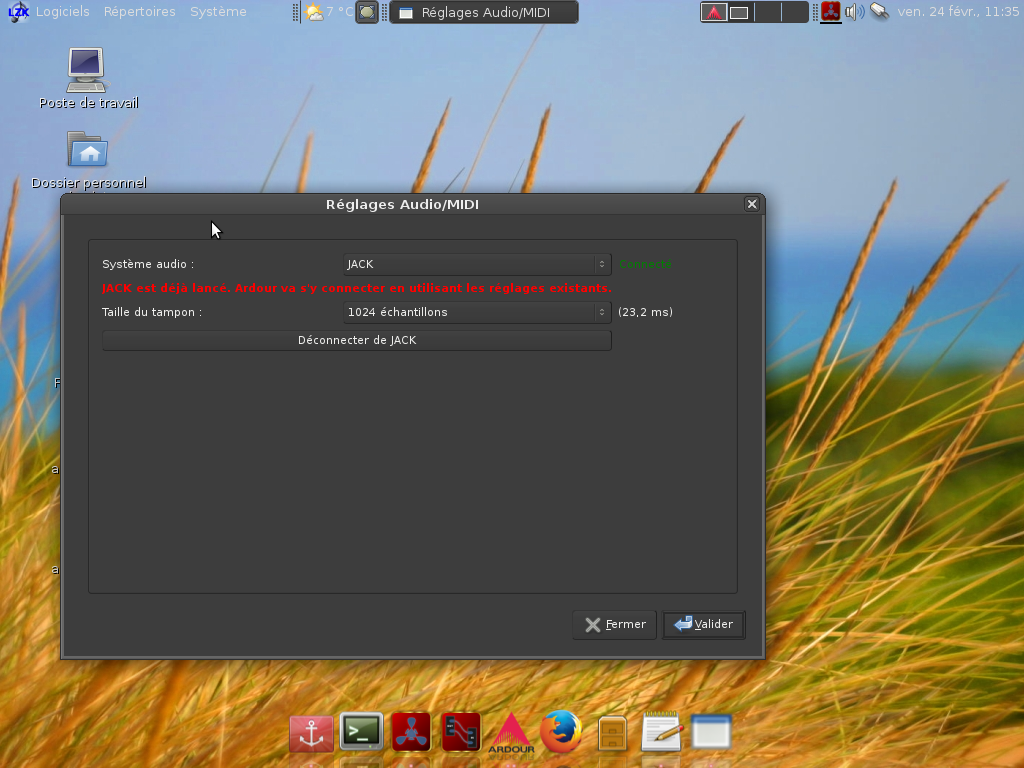Click the Taille du tampon label
The height and width of the screenshot is (768, 1024).
pyautogui.click(x=152, y=312)
